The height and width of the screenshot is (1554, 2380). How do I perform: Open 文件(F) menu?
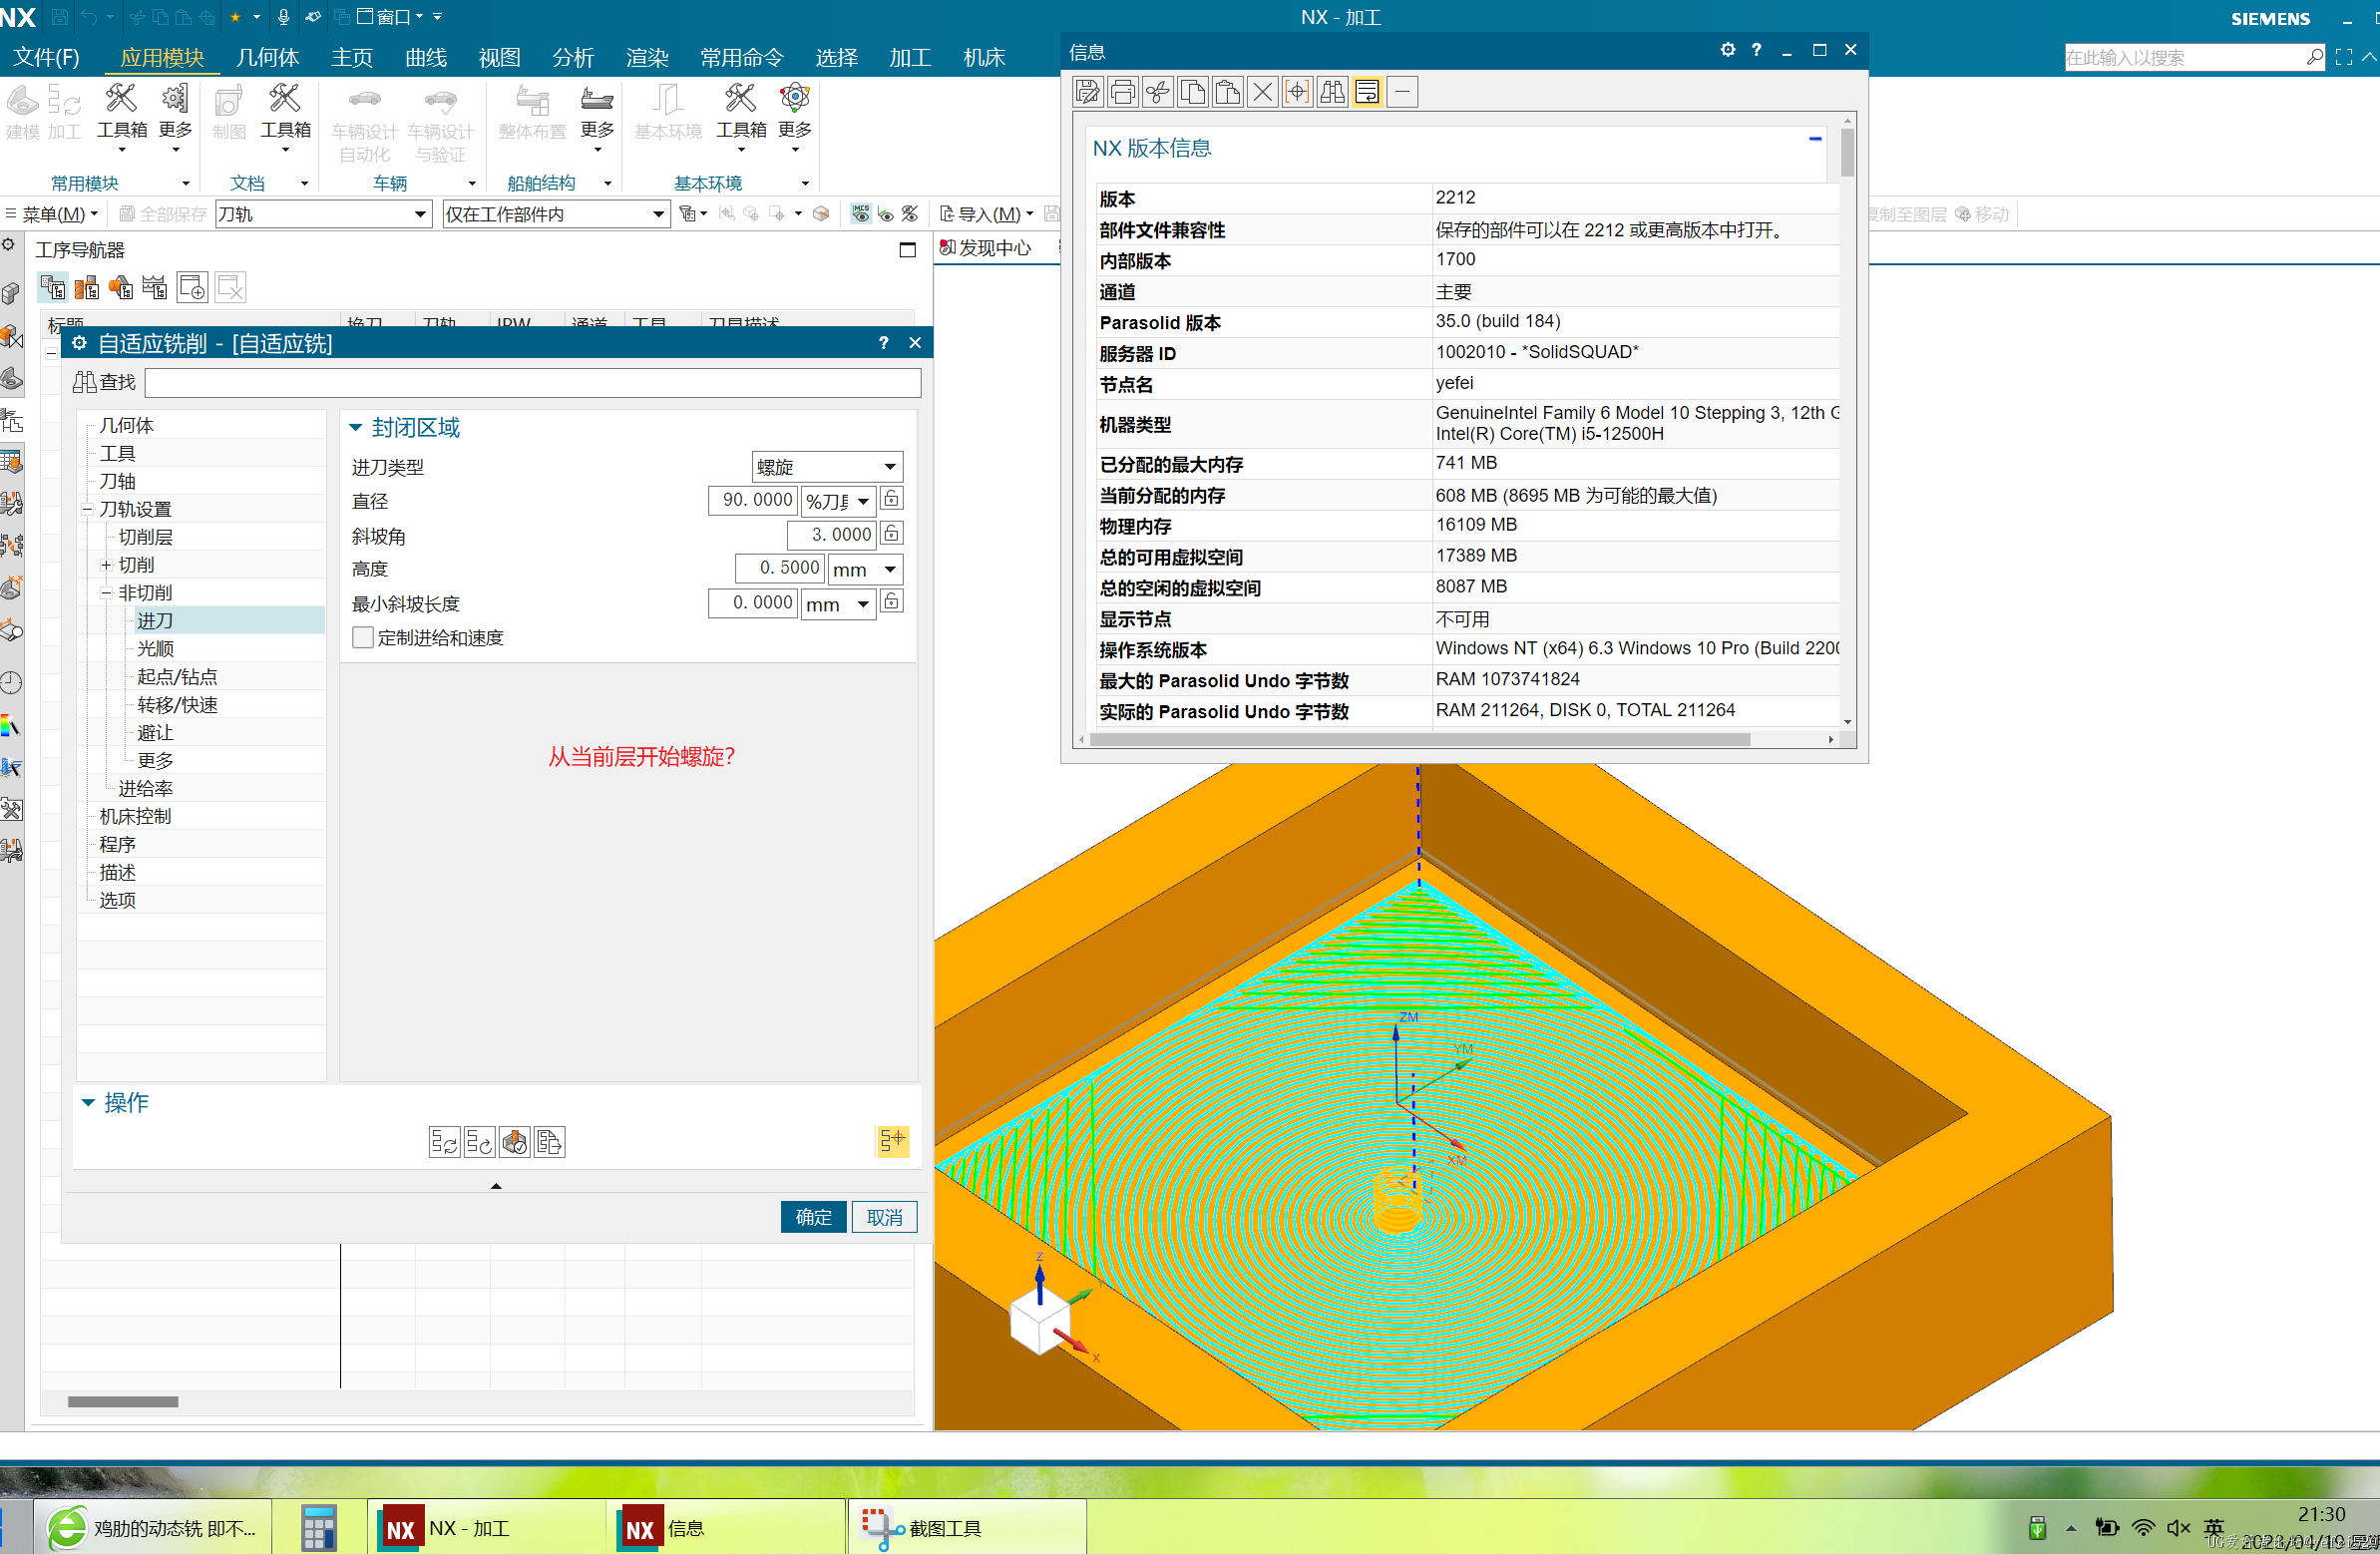pos(46,58)
